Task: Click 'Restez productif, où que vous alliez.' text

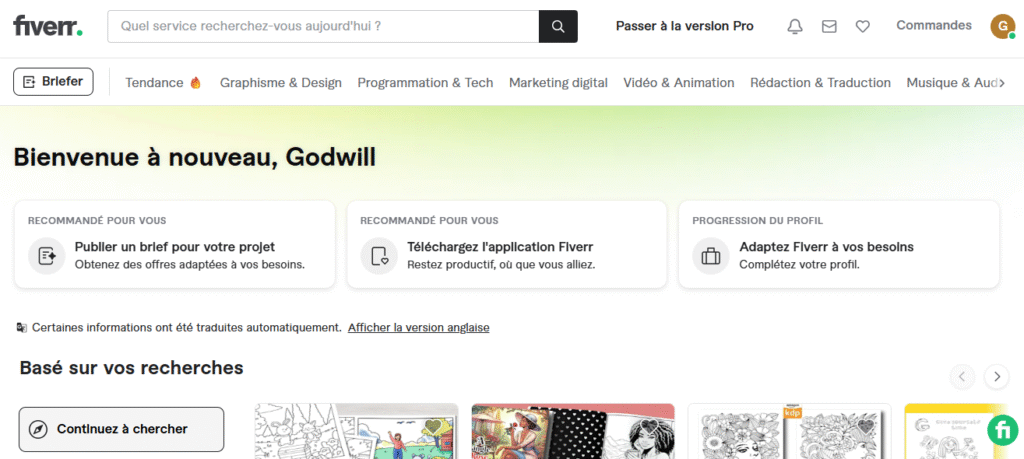Action: coord(501,265)
